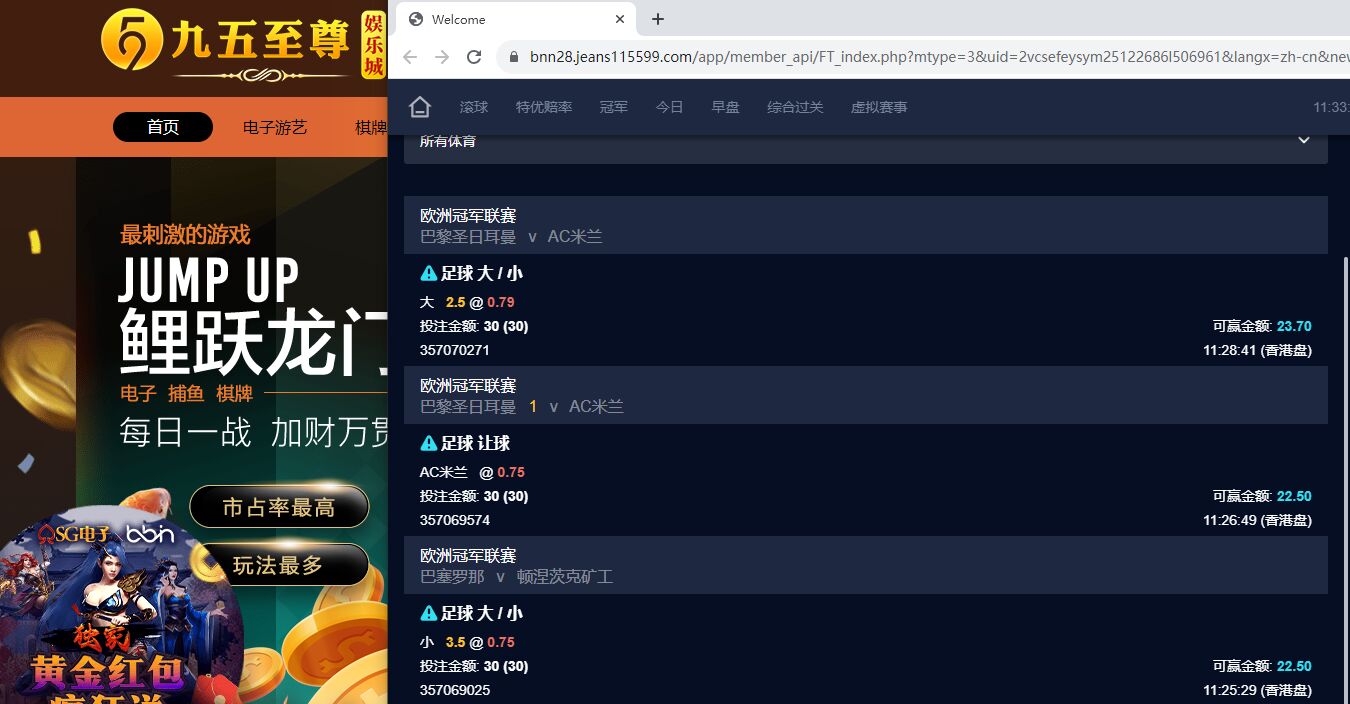Click warning icon beside 足球 大 / 小 for bet 357070271
The height and width of the screenshot is (704, 1350).
[428, 273]
